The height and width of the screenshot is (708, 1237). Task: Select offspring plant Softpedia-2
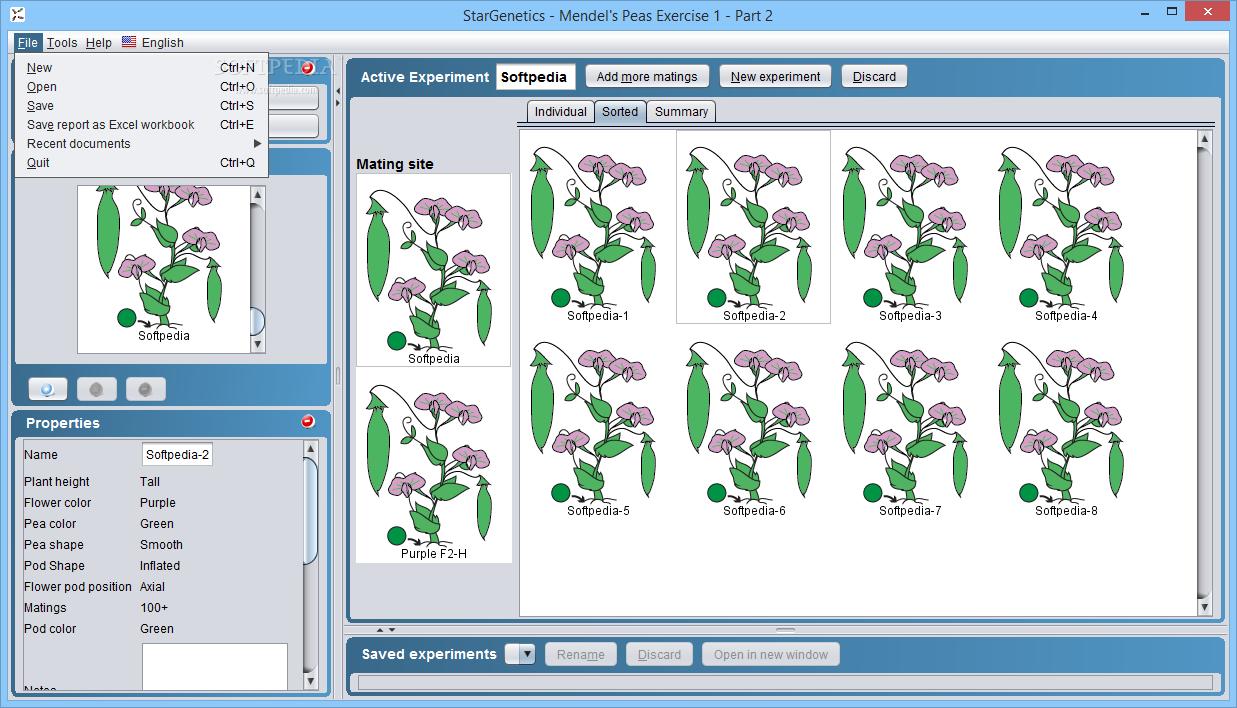753,227
